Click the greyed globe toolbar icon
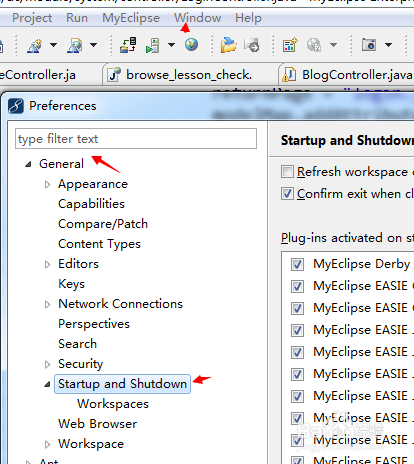 tap(314, 45)
